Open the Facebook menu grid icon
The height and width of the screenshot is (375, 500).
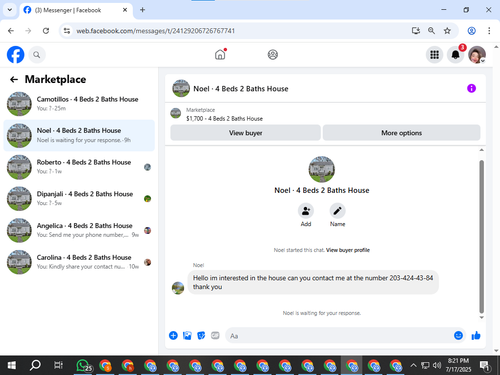pyautogui.click(x=434, y=55)
